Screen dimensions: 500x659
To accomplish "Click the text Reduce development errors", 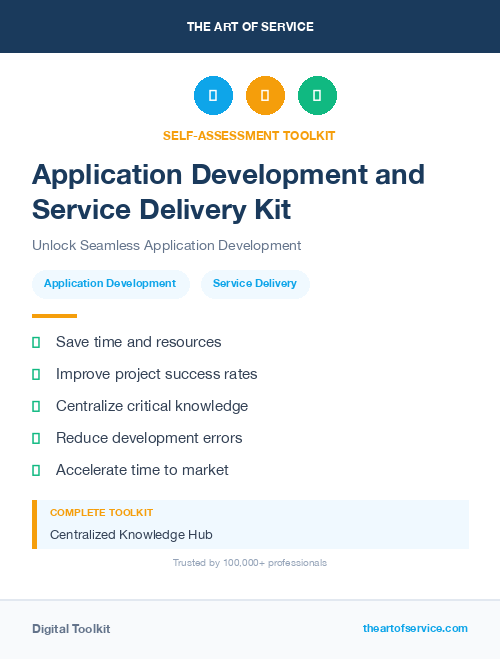I will (x=149, y=438).
